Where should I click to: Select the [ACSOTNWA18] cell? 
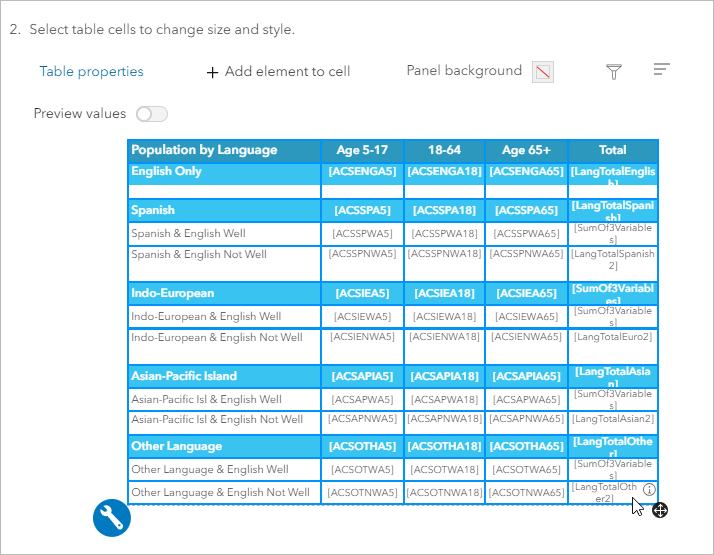click(444, 493)
